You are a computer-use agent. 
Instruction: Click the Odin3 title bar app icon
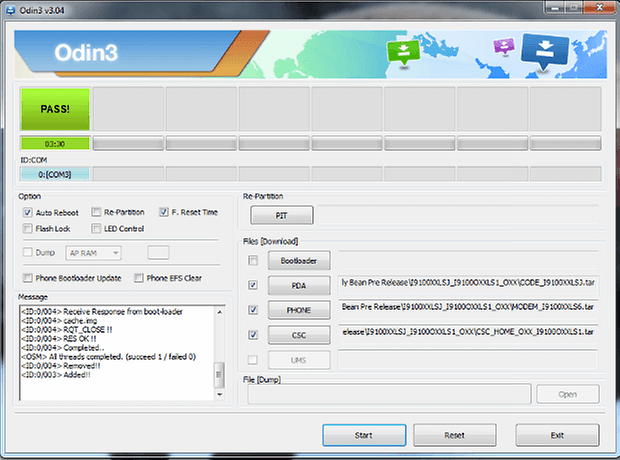click(11, 10)
